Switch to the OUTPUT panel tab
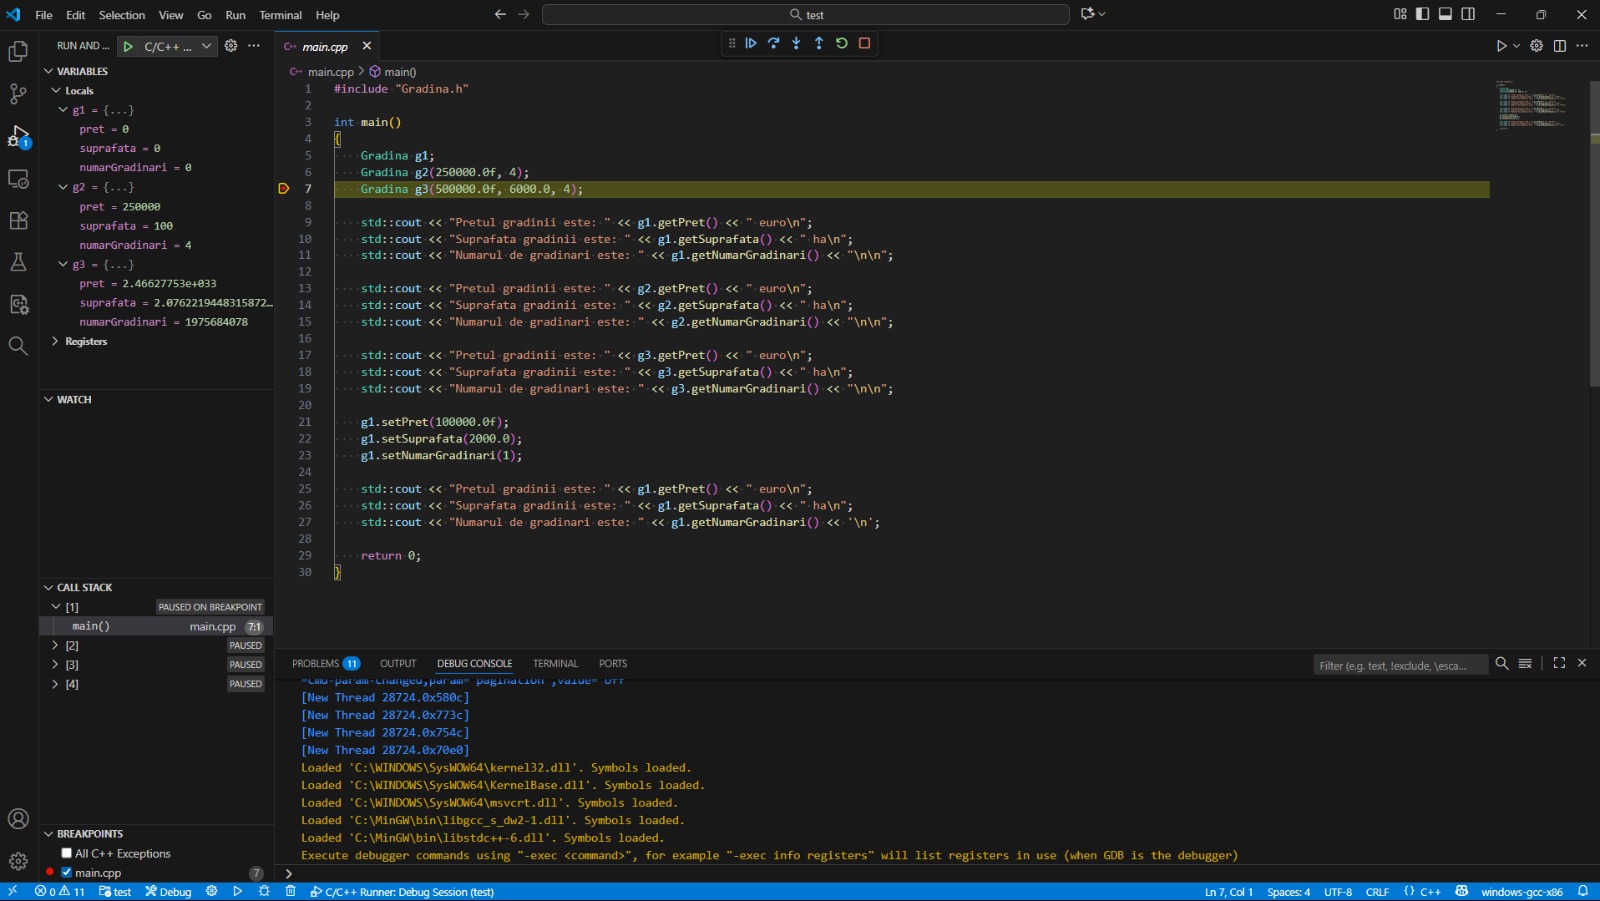The image size is (1600, 901). click(x=397, y=664)
